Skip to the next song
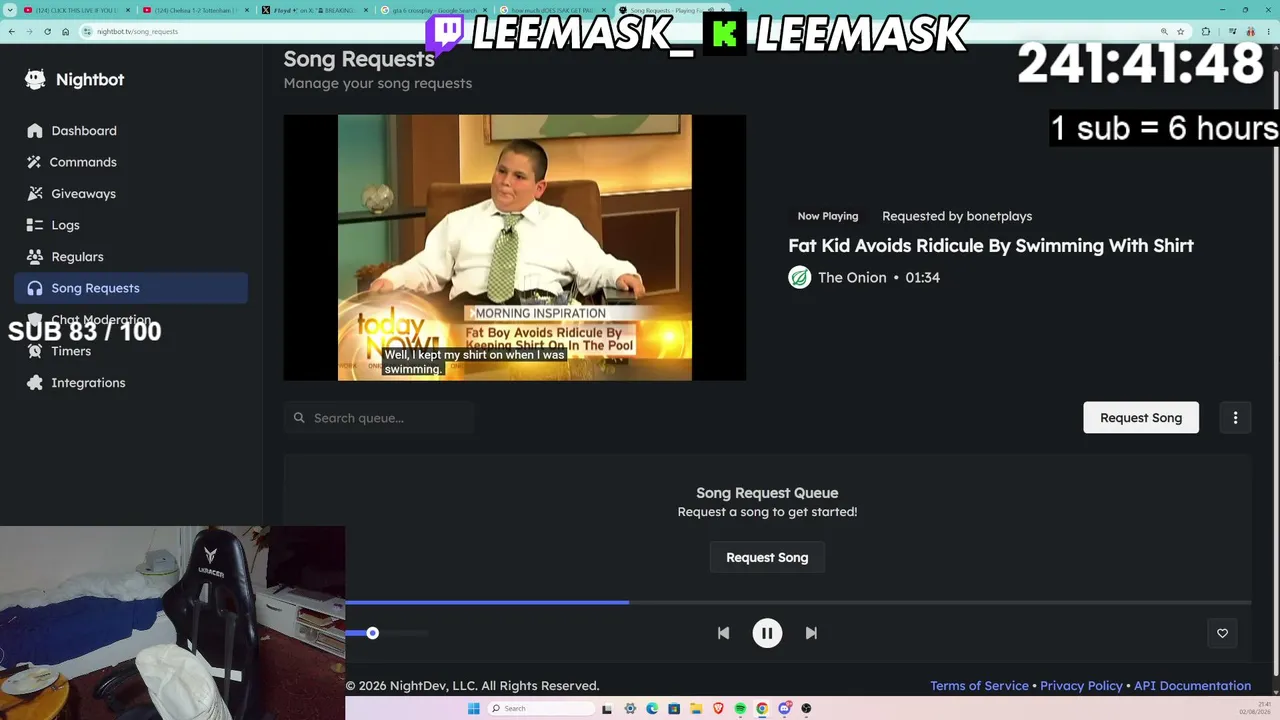 tap(811, 633)
